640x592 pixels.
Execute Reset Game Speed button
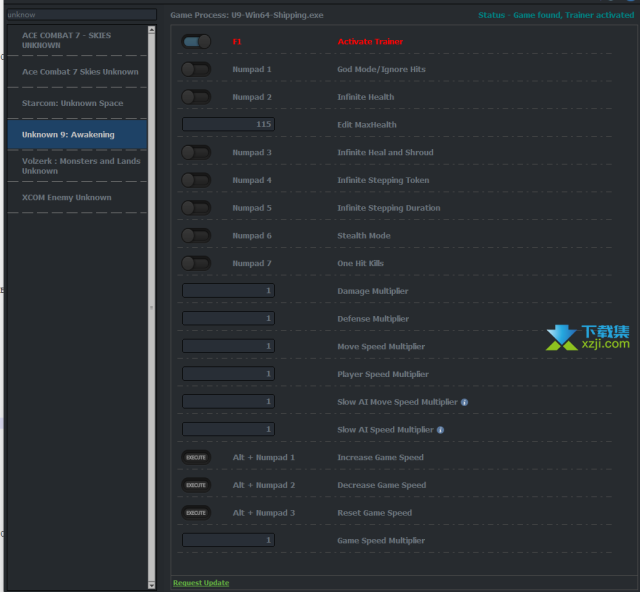(196, 513)
